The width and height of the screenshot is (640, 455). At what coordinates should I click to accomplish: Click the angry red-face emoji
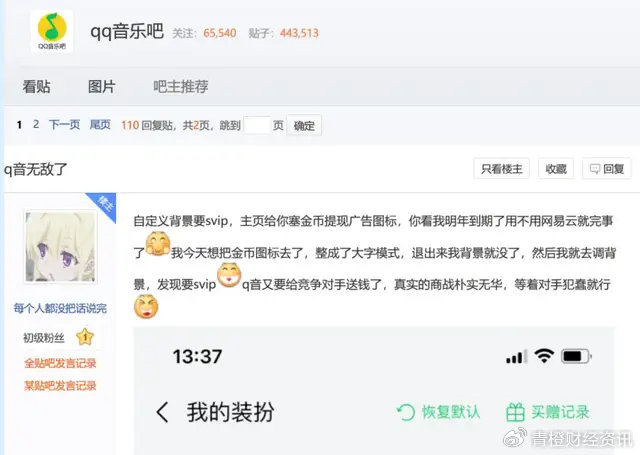click(x=146, y=306)
